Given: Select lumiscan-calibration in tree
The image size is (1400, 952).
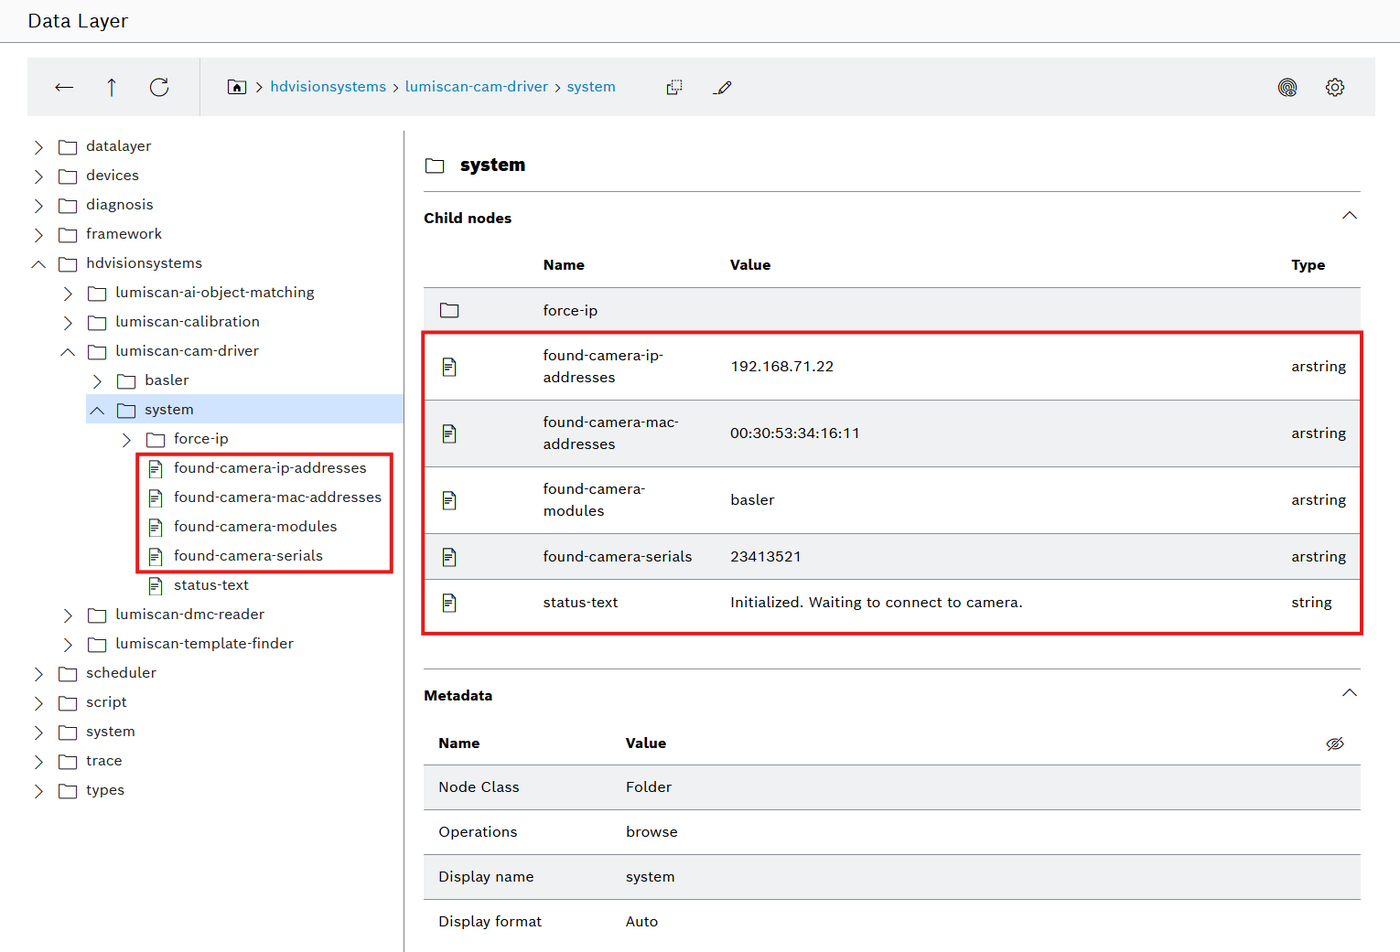Looking at the screenshot, I should [187, 322].
